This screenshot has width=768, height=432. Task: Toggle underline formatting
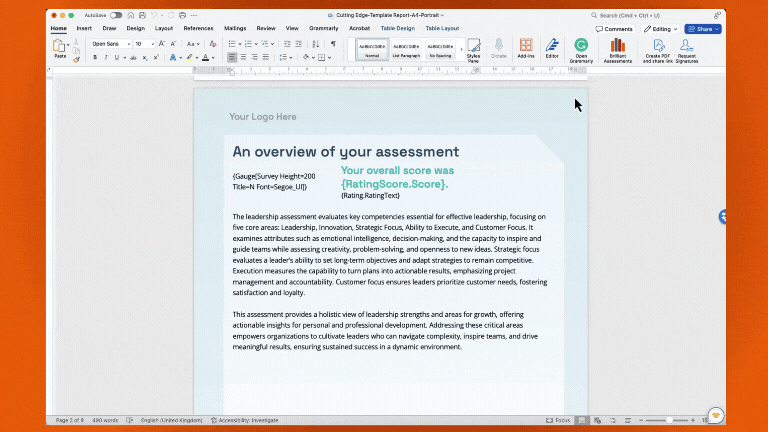[x=117, y=58]
